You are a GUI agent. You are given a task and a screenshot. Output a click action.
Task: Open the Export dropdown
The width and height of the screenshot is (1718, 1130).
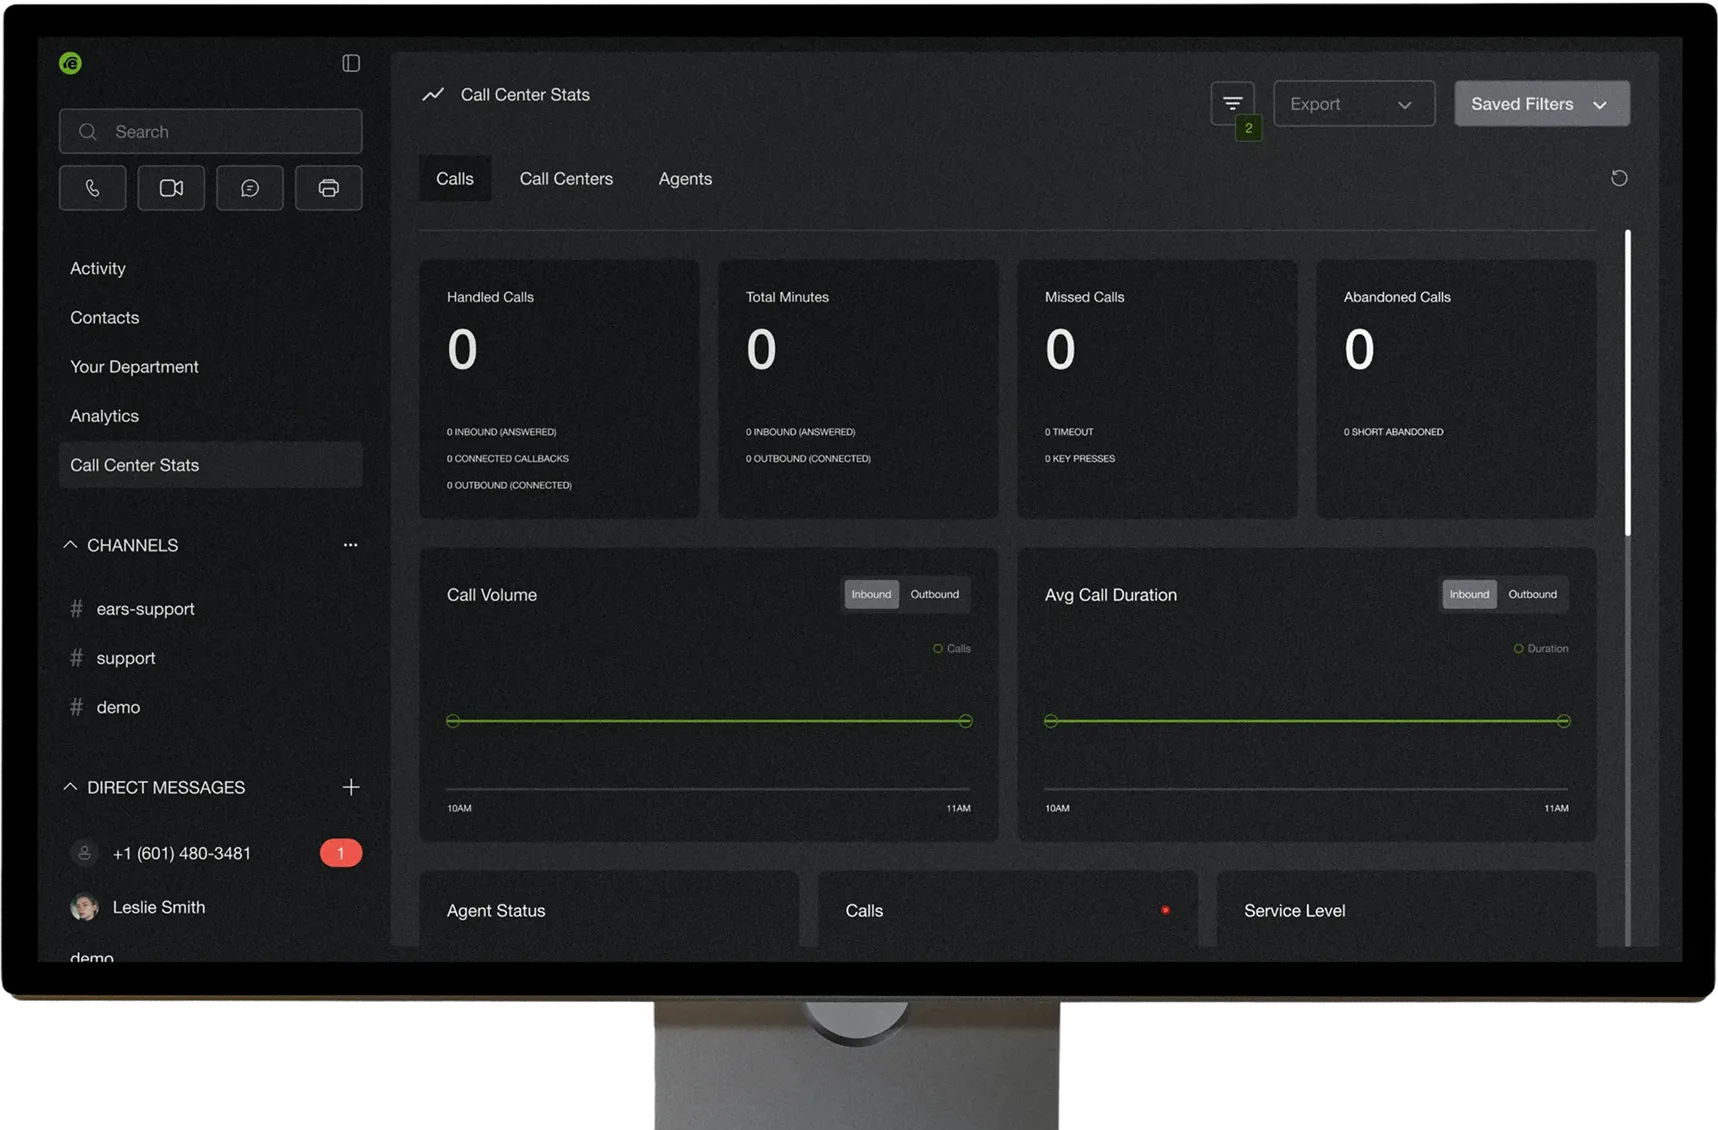pos(1354,104)
